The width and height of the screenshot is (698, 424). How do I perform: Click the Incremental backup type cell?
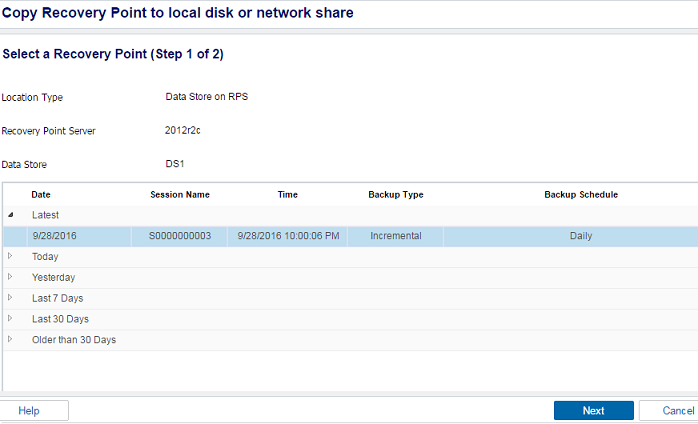point(396,236)
